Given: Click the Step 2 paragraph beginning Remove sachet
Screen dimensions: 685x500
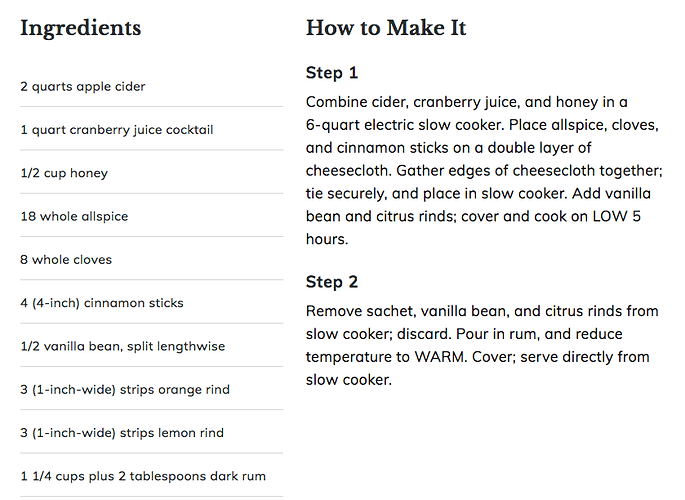Looking at the screenshot, I should point(482,345).
